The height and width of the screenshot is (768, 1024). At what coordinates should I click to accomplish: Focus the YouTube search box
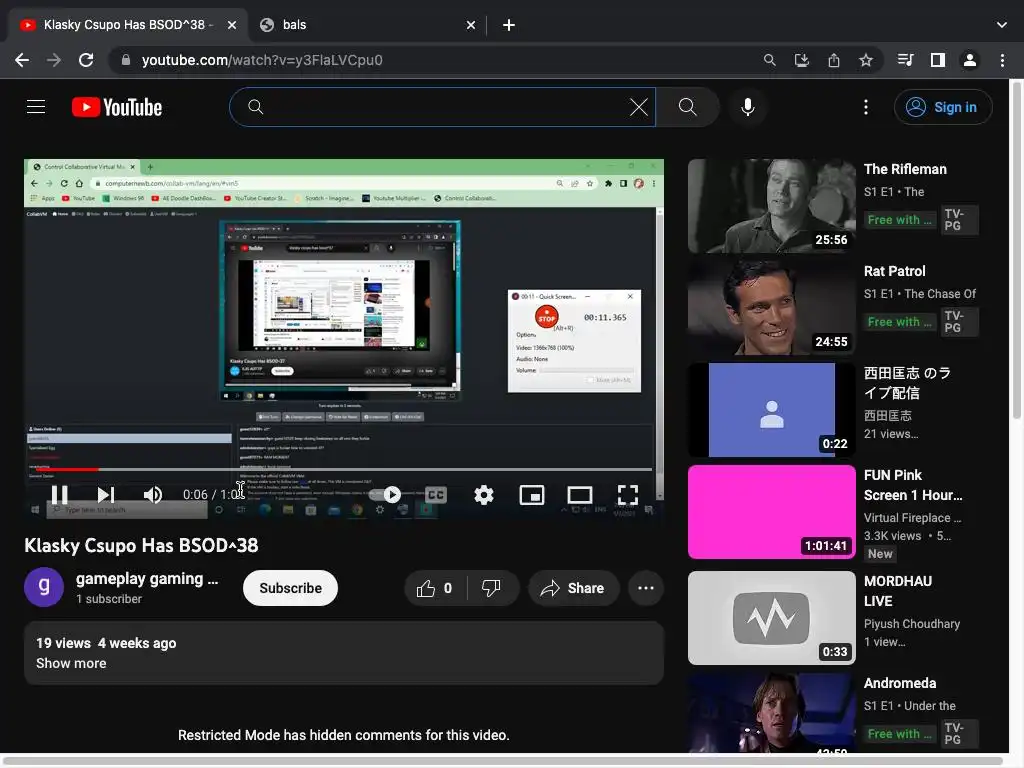[441, 107]
